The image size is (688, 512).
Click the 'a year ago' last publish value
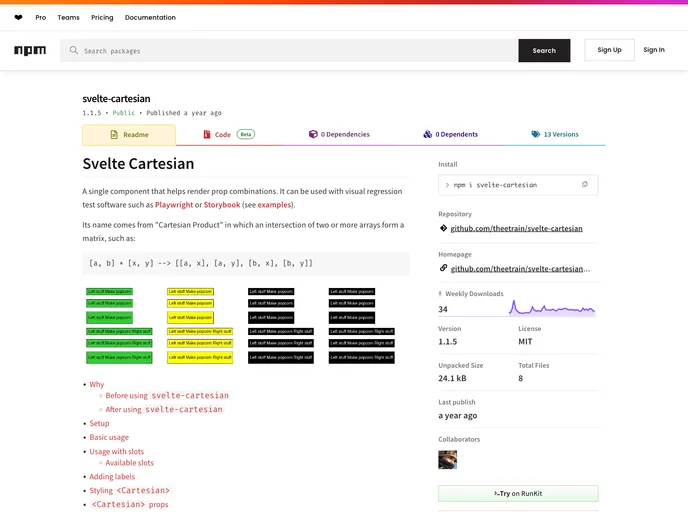click(458, 415)
